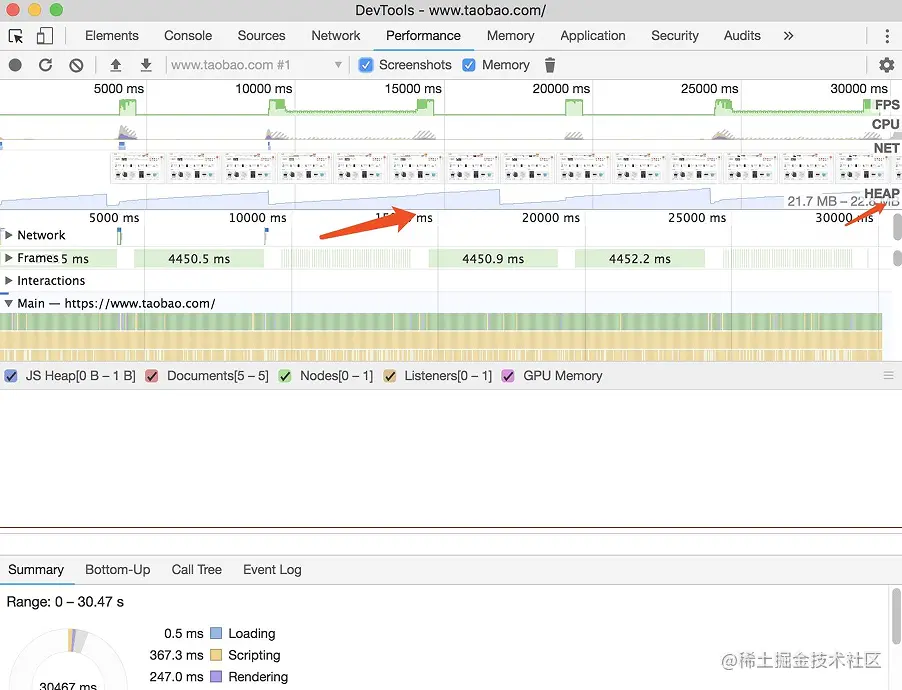Click the timeline panel vertical scrollbar
This screenshot has width=902, height=690.
pyautogui.click(x=897, y=227)
